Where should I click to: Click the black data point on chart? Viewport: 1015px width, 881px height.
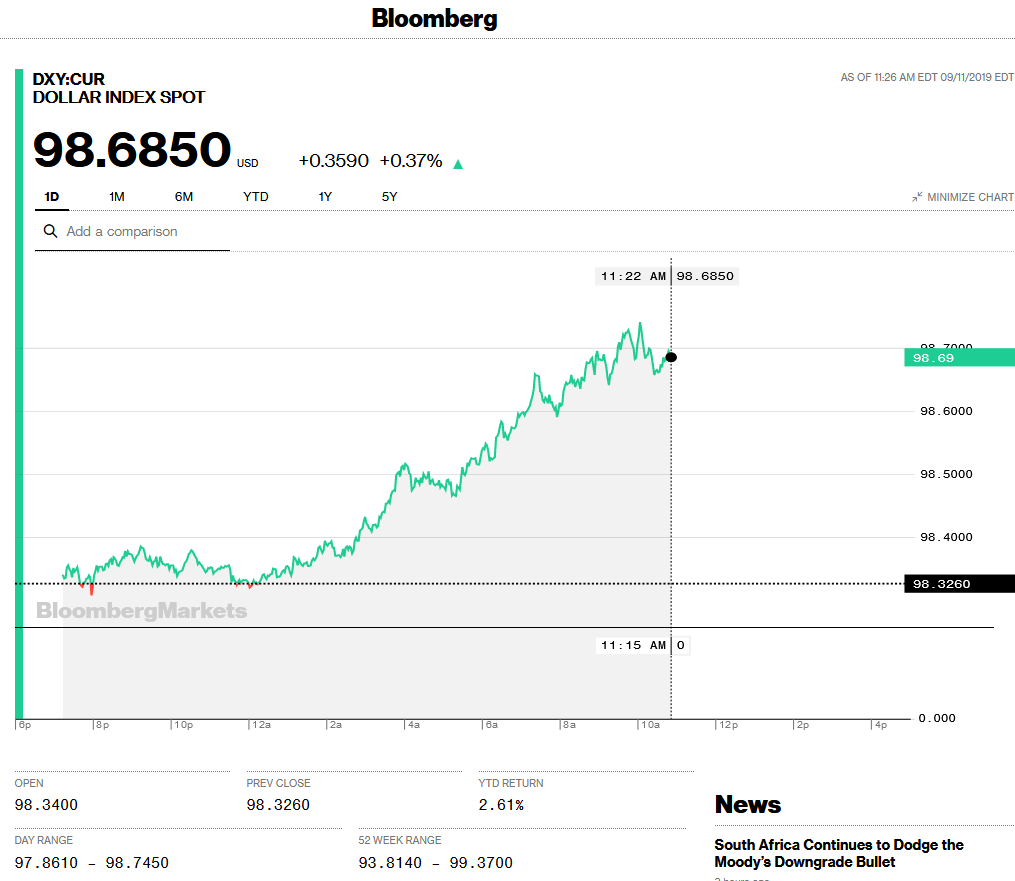(x=671, y=357)
